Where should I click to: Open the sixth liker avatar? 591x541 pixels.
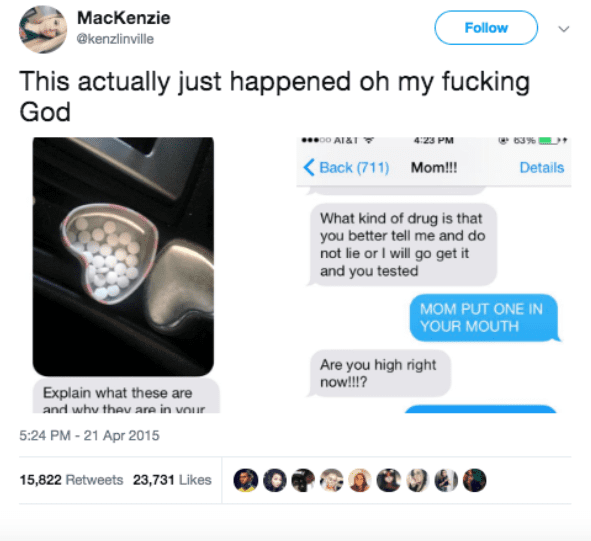coord(389,480)
